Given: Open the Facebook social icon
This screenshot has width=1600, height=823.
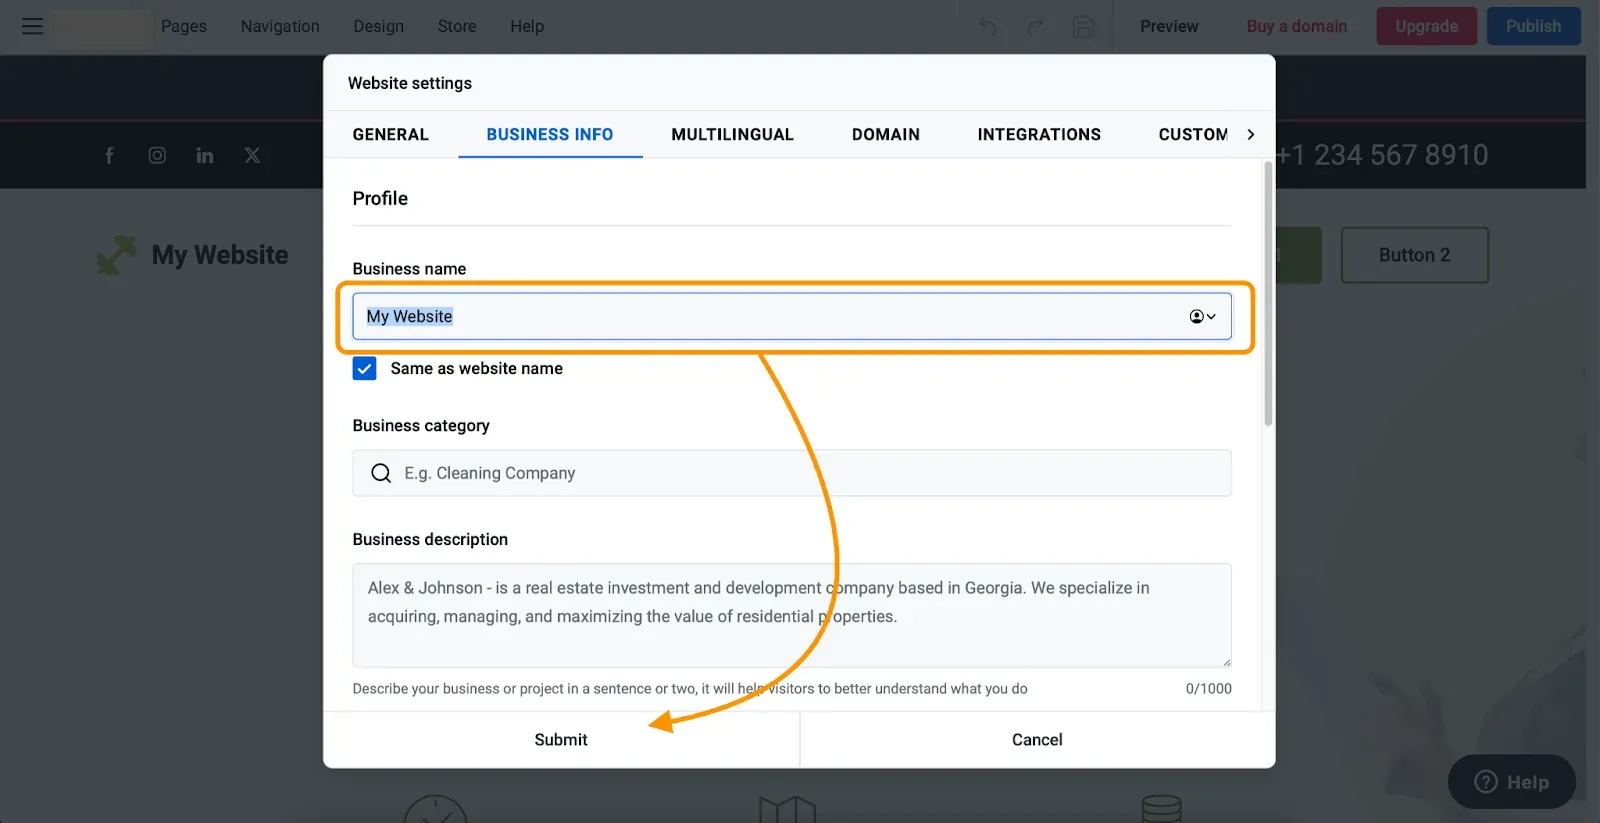Looking at the screenshot, I should point(110,155).
